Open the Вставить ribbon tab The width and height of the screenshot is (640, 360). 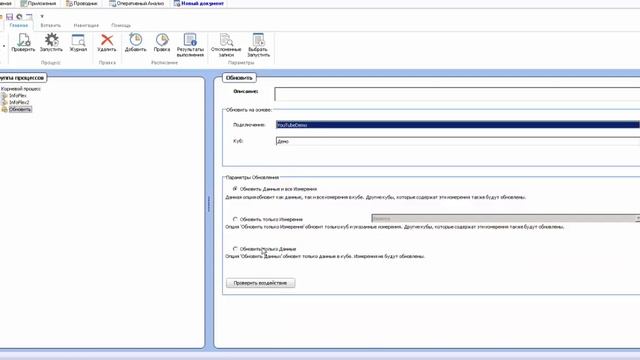pyautogui.click(x=51, y=25)
